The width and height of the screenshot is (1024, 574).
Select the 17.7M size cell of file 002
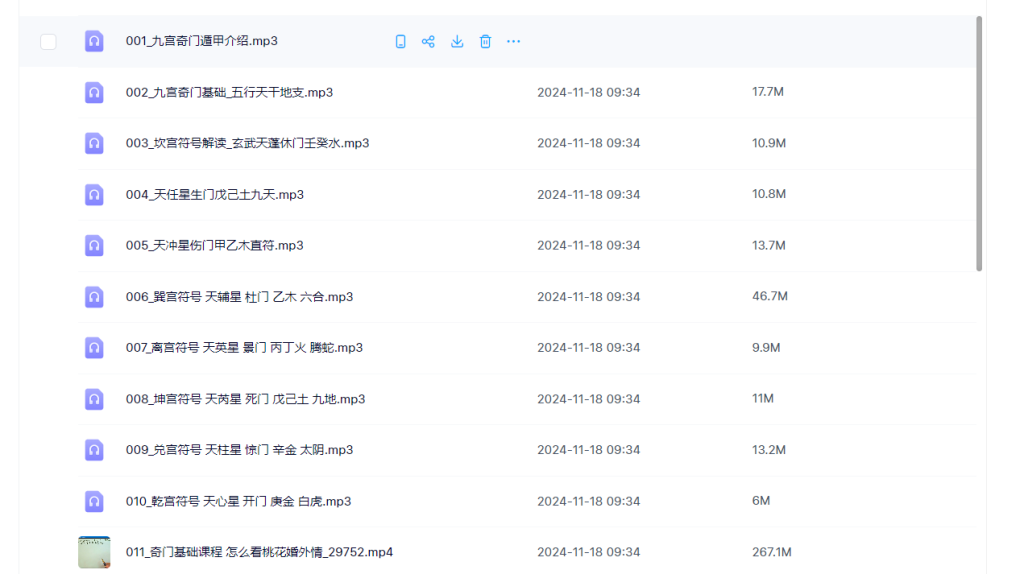(767, 92)
